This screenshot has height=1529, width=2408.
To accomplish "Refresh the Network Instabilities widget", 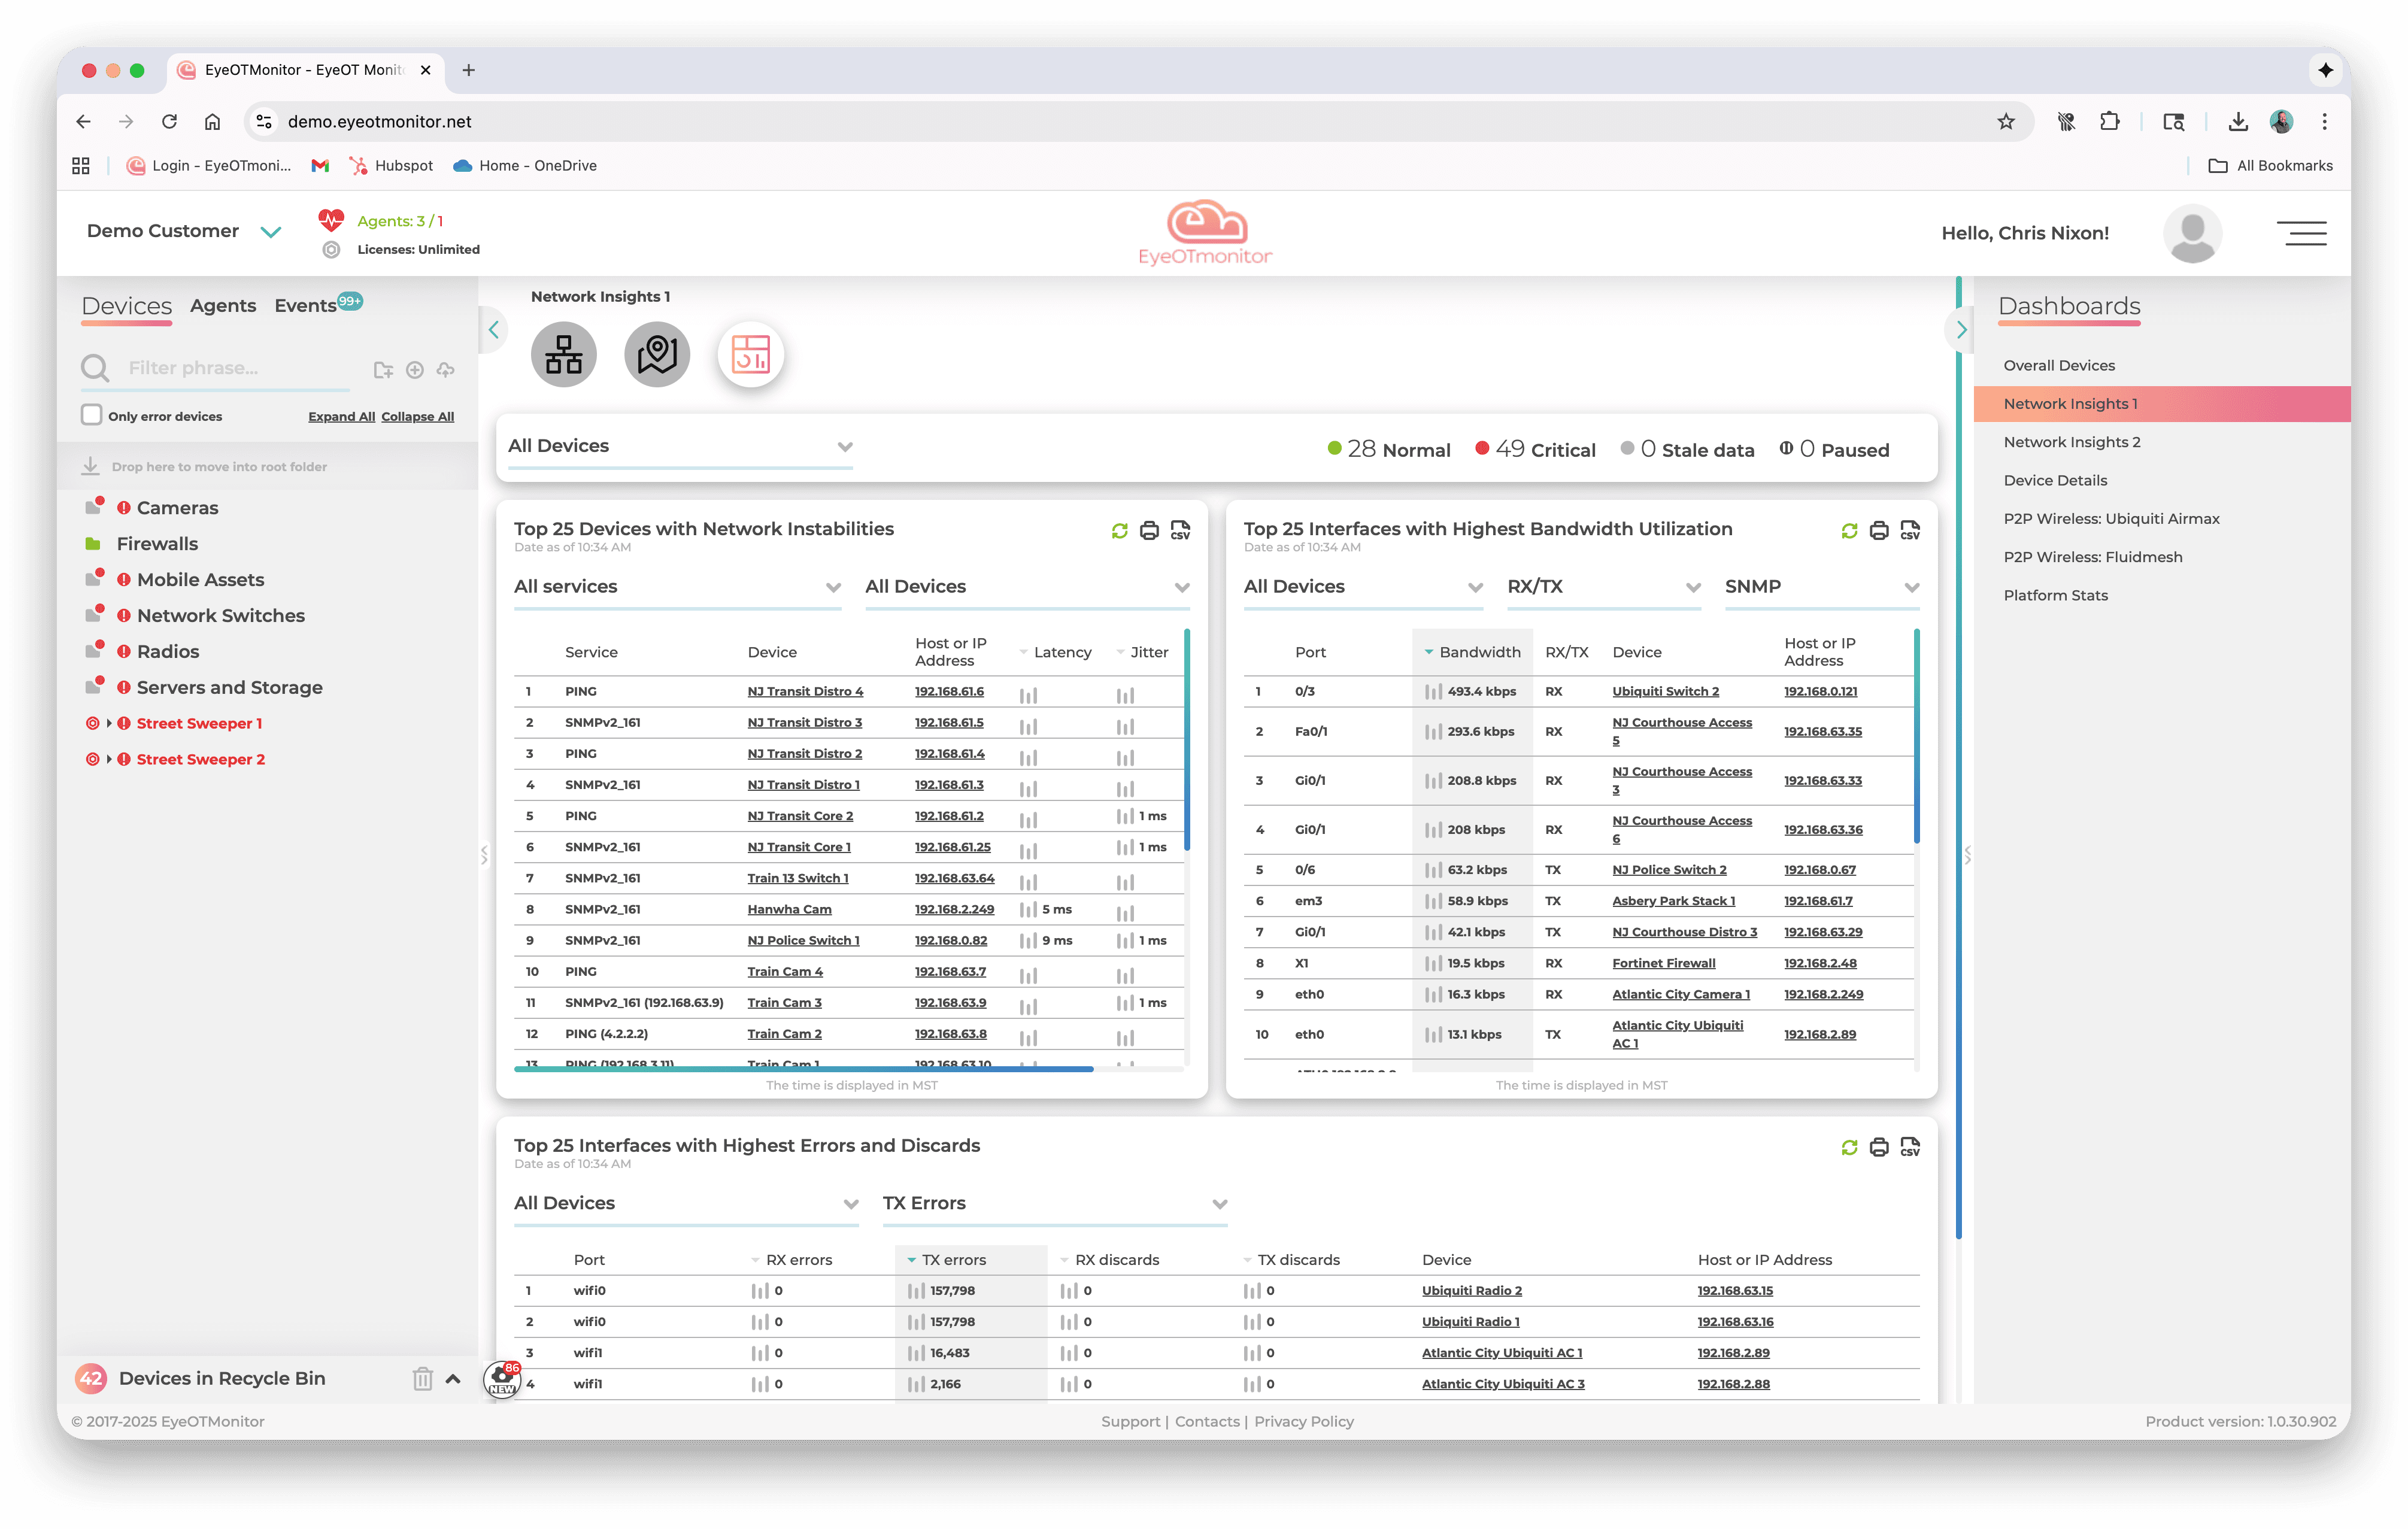I will pos(1119,531).
